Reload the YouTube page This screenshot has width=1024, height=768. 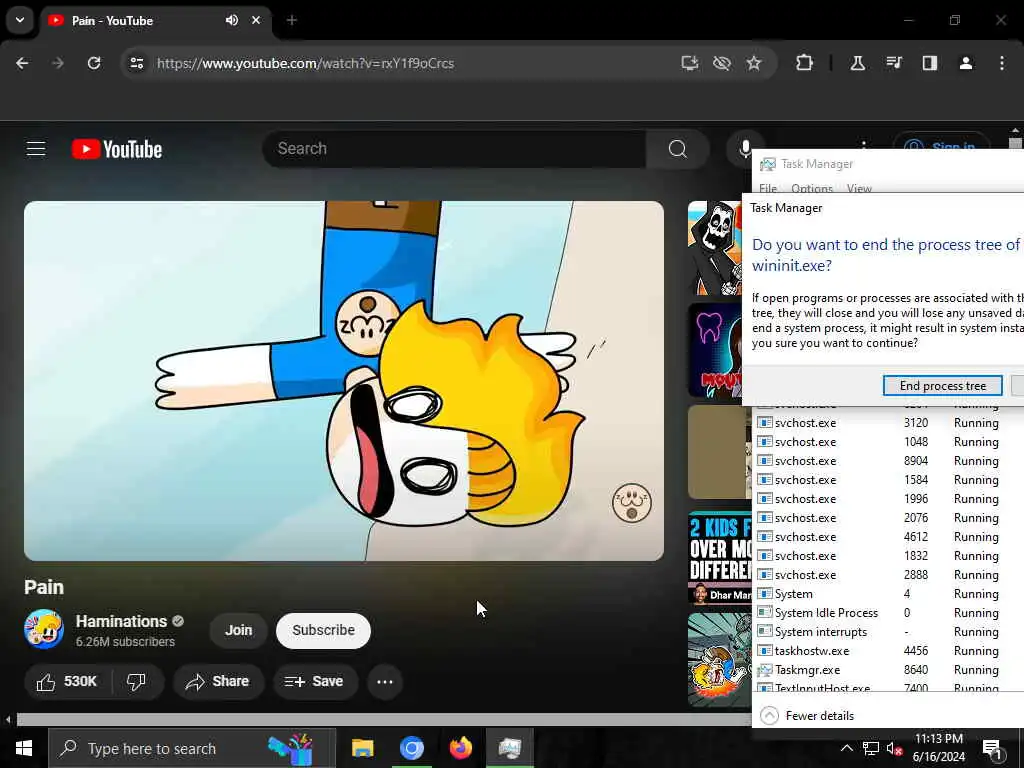pos(94,63)
